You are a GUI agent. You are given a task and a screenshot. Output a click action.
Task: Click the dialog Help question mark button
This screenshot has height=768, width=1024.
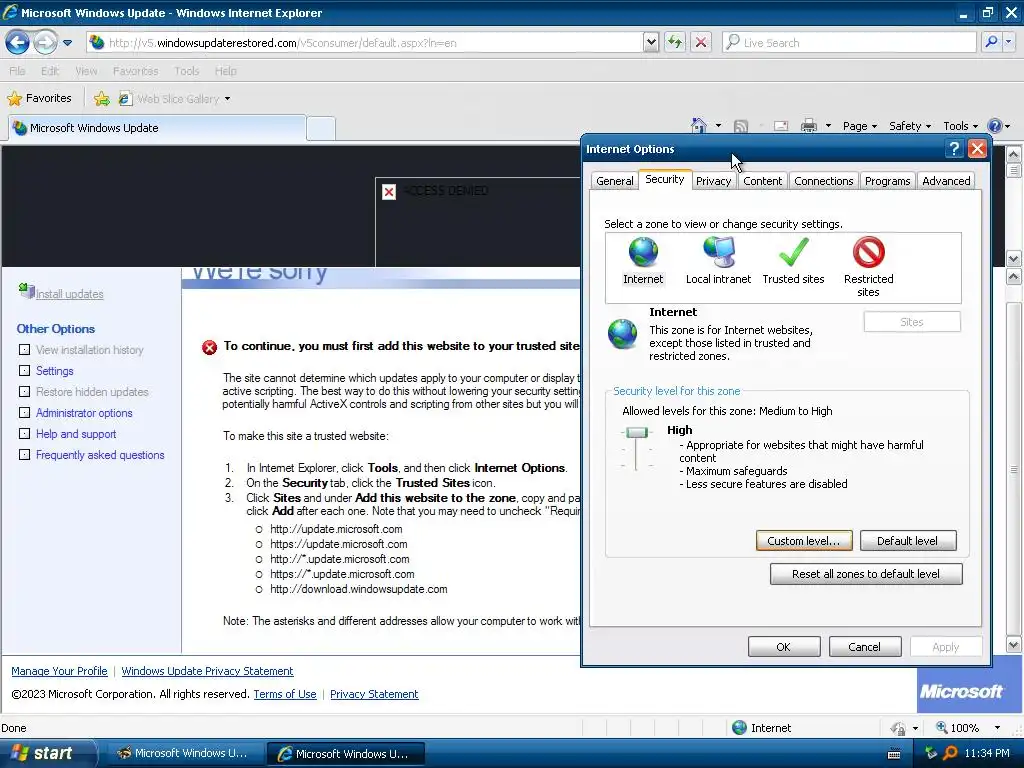[x=953, y=149]
